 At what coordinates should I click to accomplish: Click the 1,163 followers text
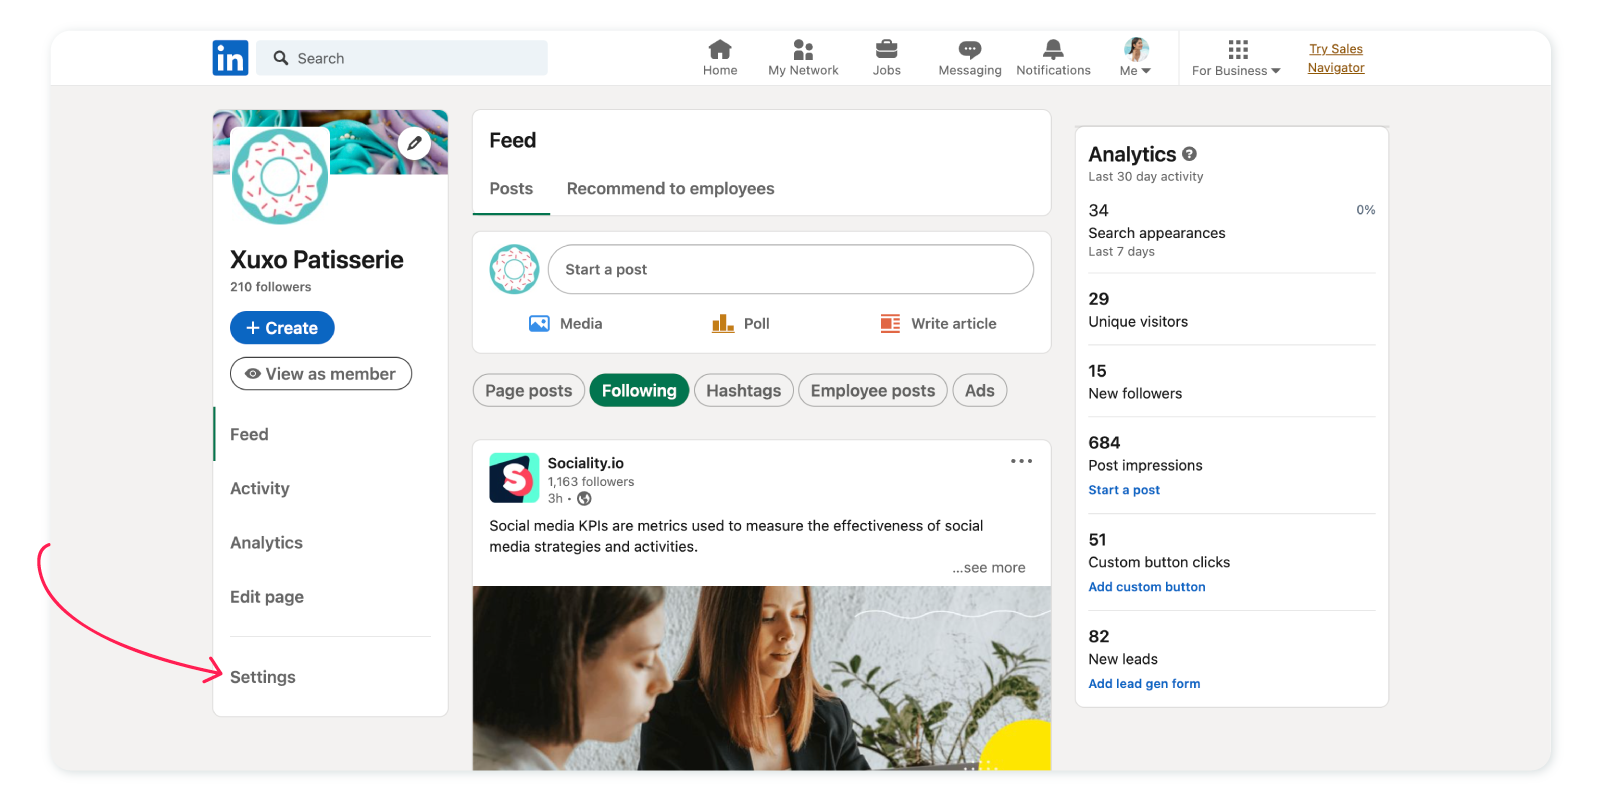click(x=591, y=482)
